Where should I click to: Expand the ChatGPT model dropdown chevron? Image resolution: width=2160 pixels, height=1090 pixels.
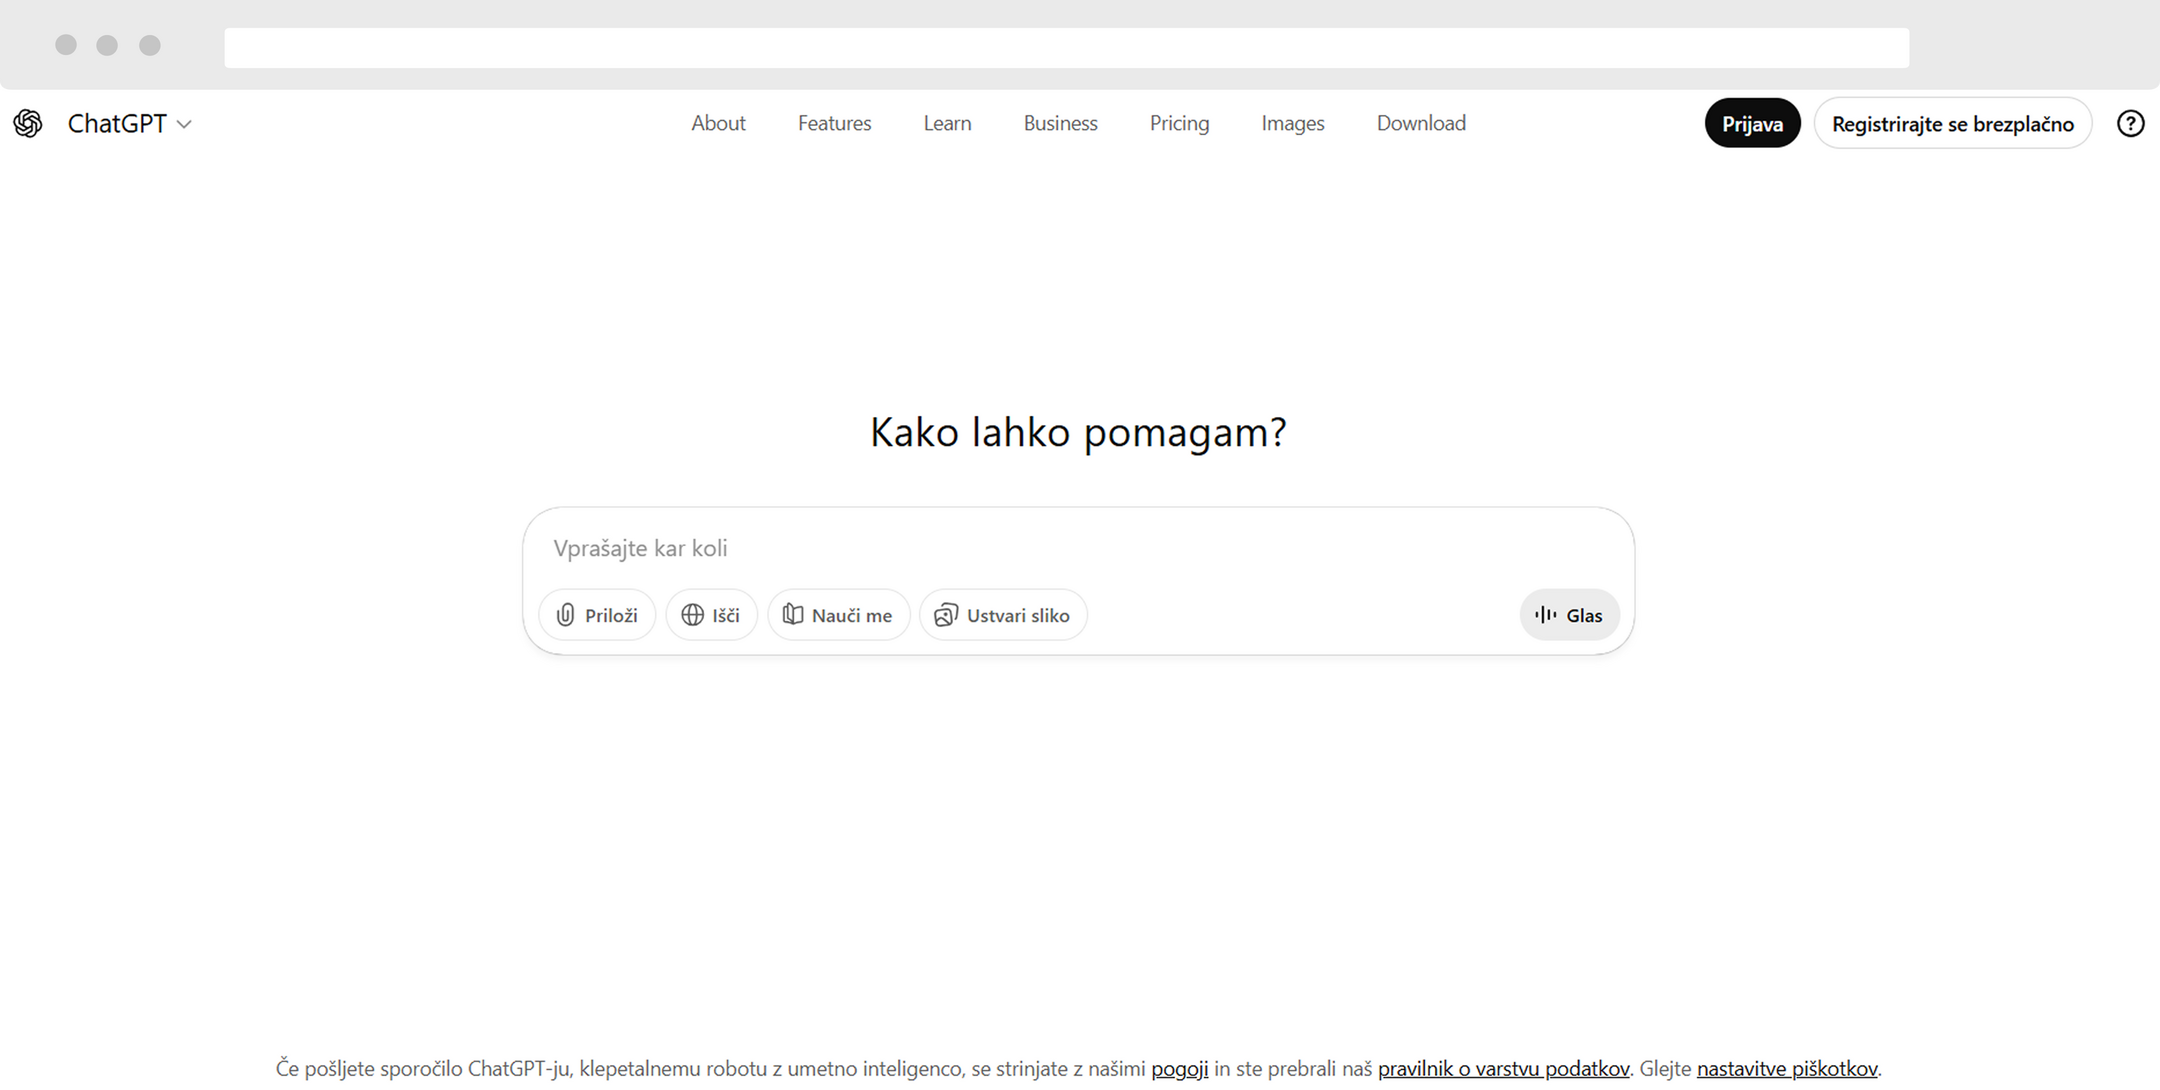[184, 124]
